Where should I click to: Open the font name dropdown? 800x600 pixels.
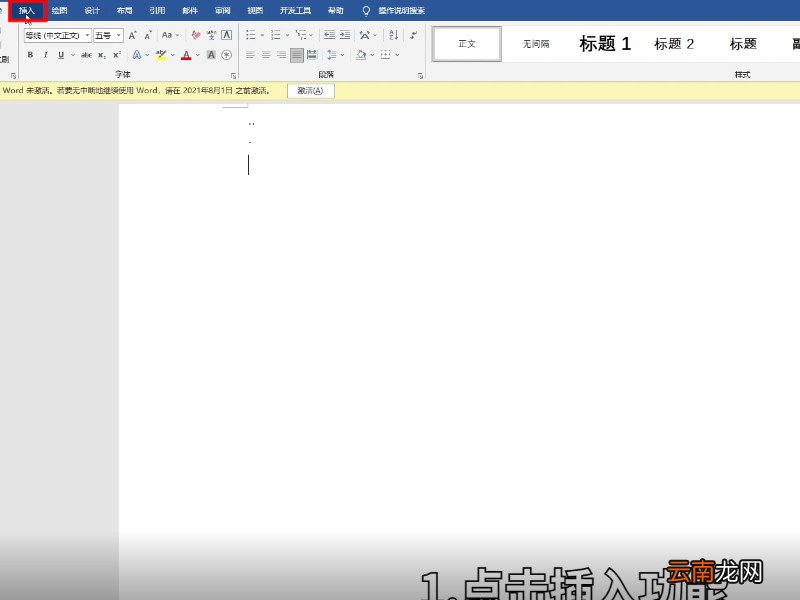click(88, 36)
